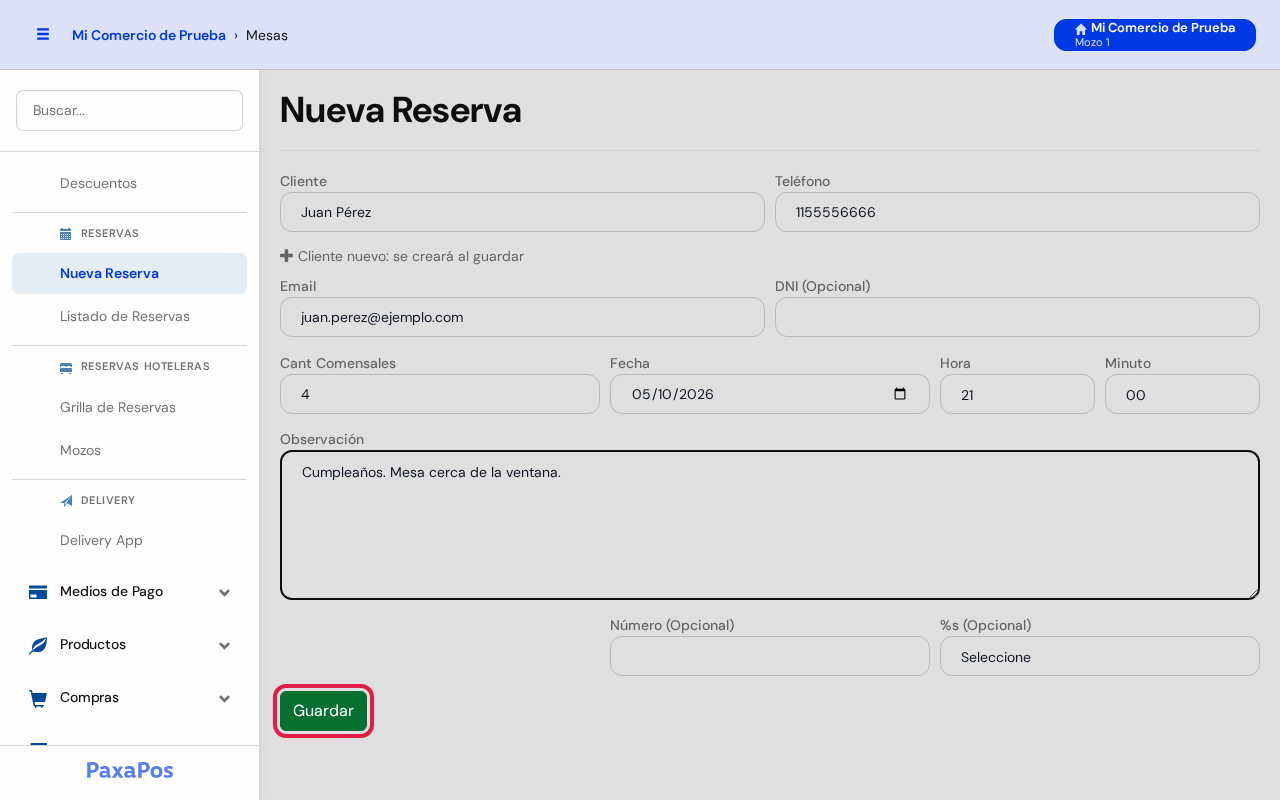The width and height of the screenshot is (1280, 800).
Task: Click the Número (Opcional) field
Action: coord(770,656)
